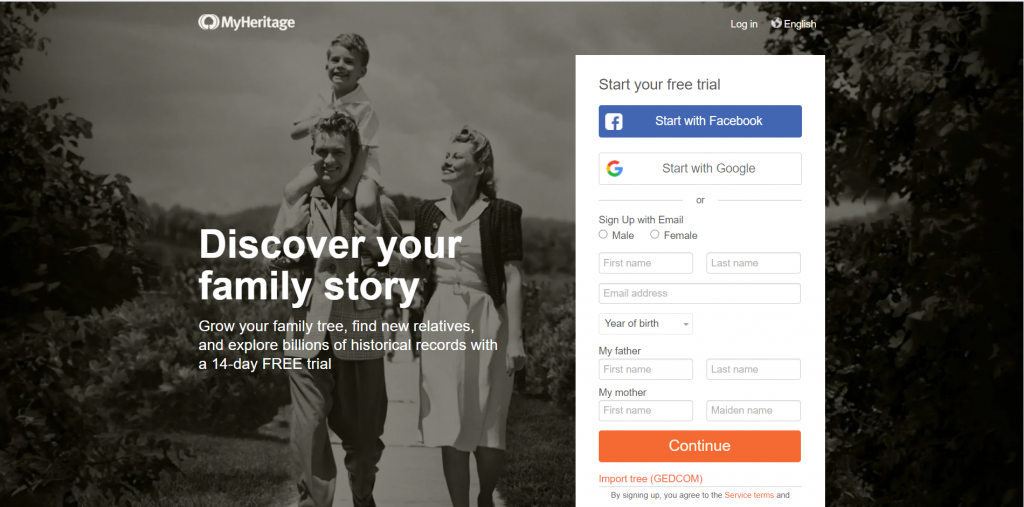Focus the Email address field
1024x507 pixels.
(699, 293)
